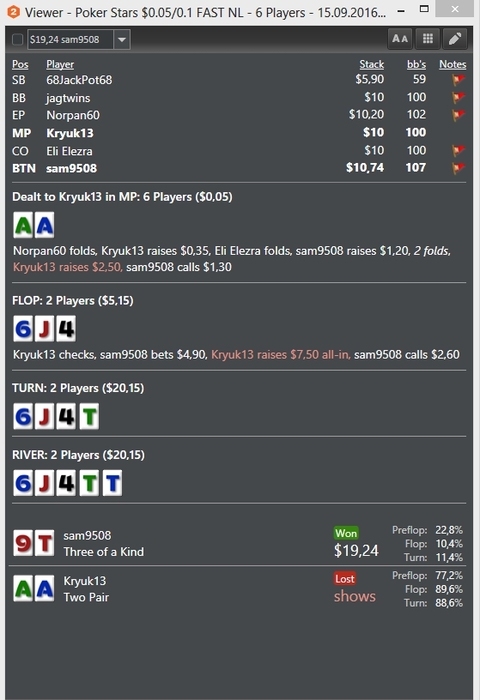This screenshot has width=480, height=700.
Task: Open the note flag for sam9508
Action: [x=458, y=168]
